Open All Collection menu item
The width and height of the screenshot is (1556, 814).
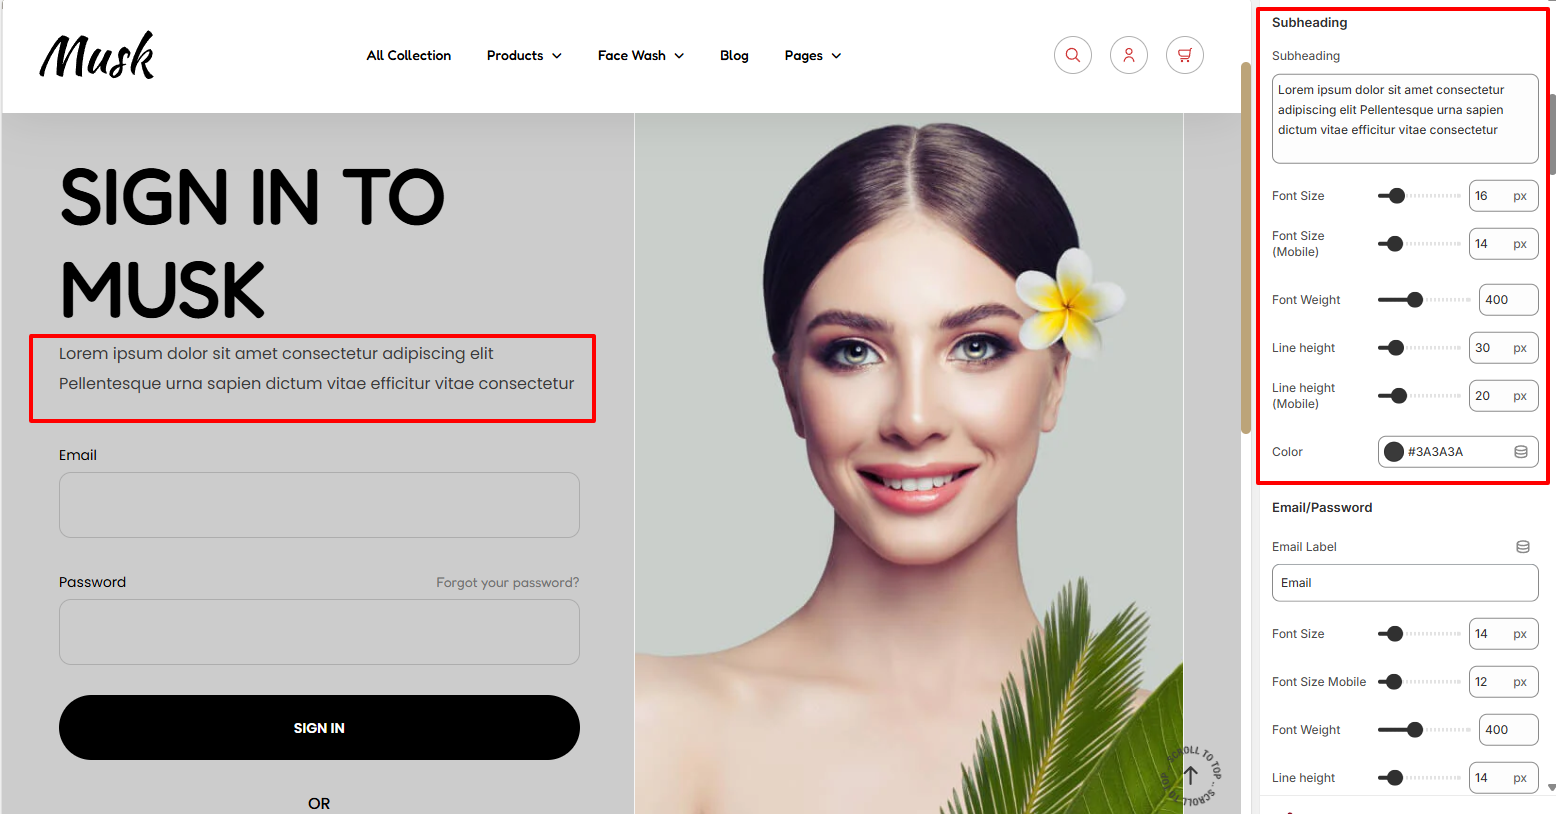tap(409, 55)
